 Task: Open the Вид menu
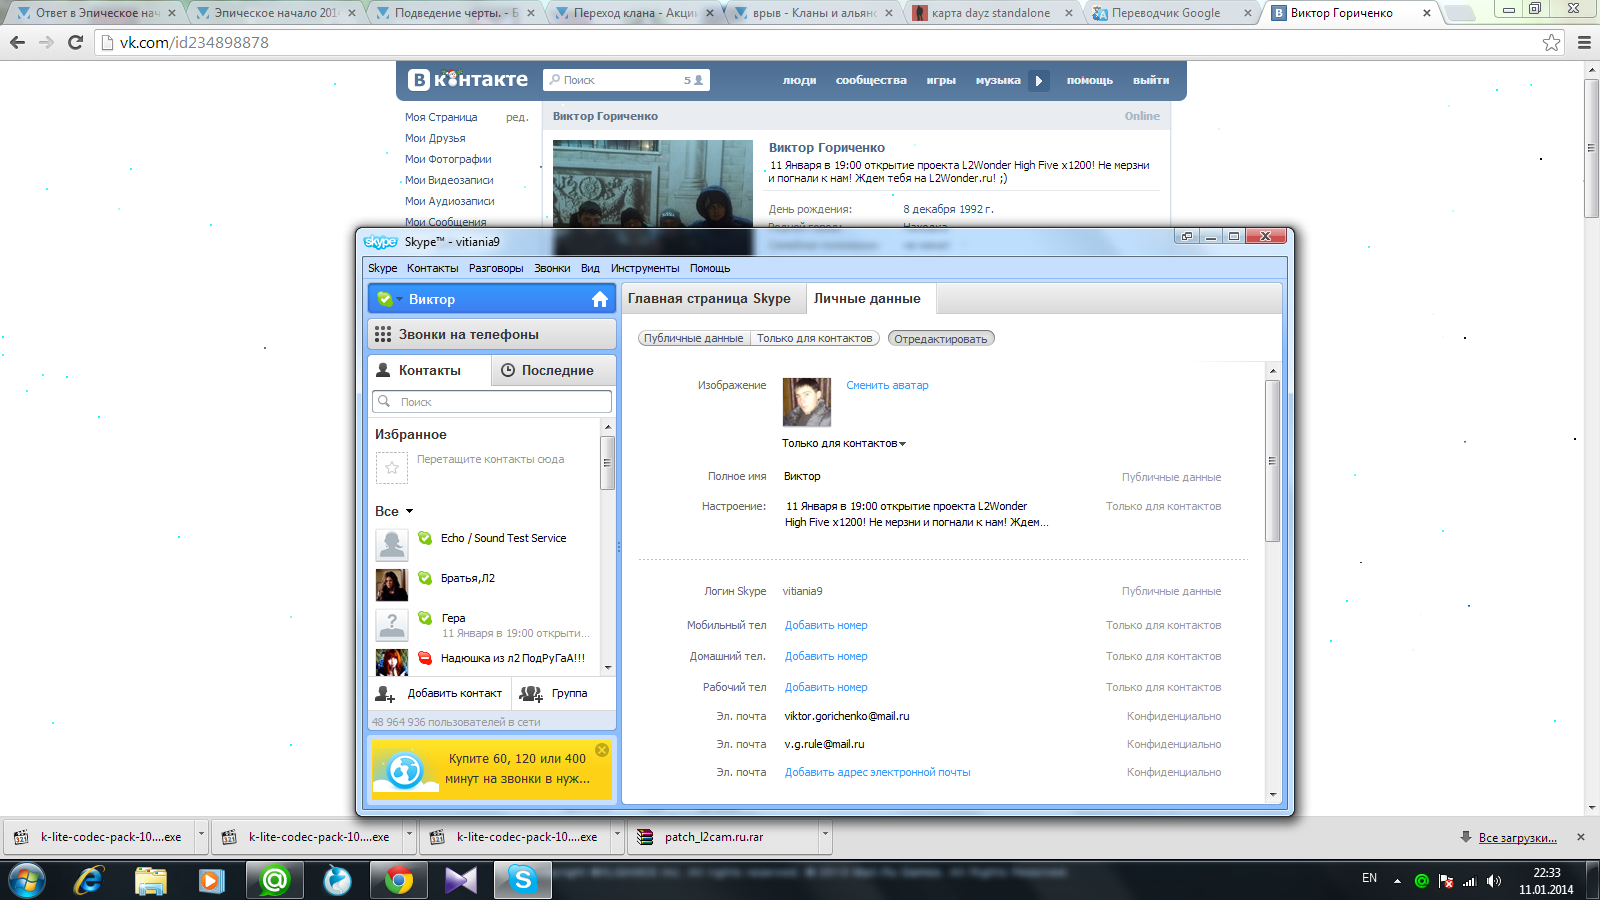pos(590,268)
